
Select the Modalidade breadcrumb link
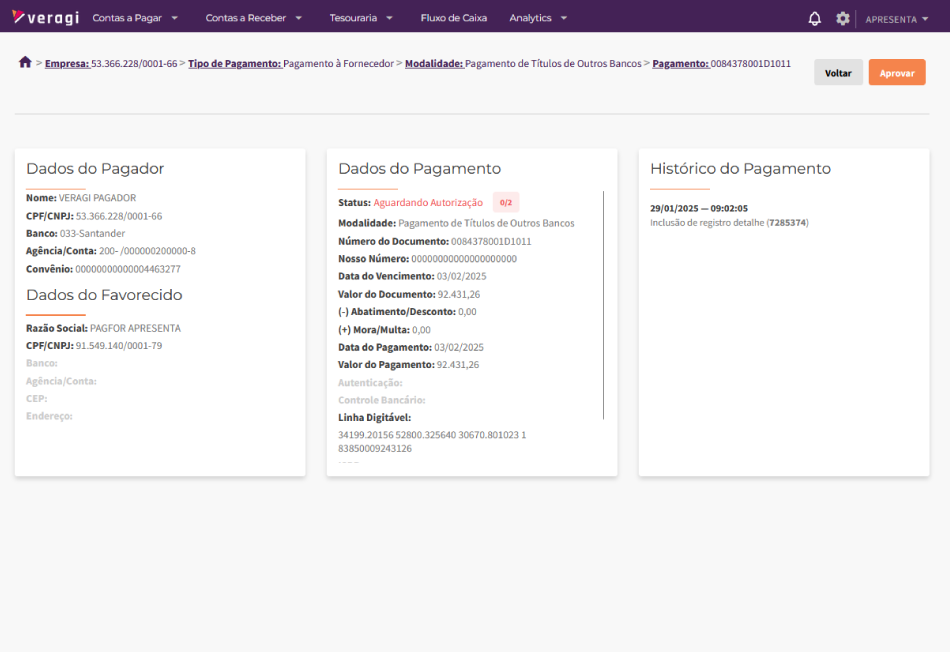click(x=434, y=64)
